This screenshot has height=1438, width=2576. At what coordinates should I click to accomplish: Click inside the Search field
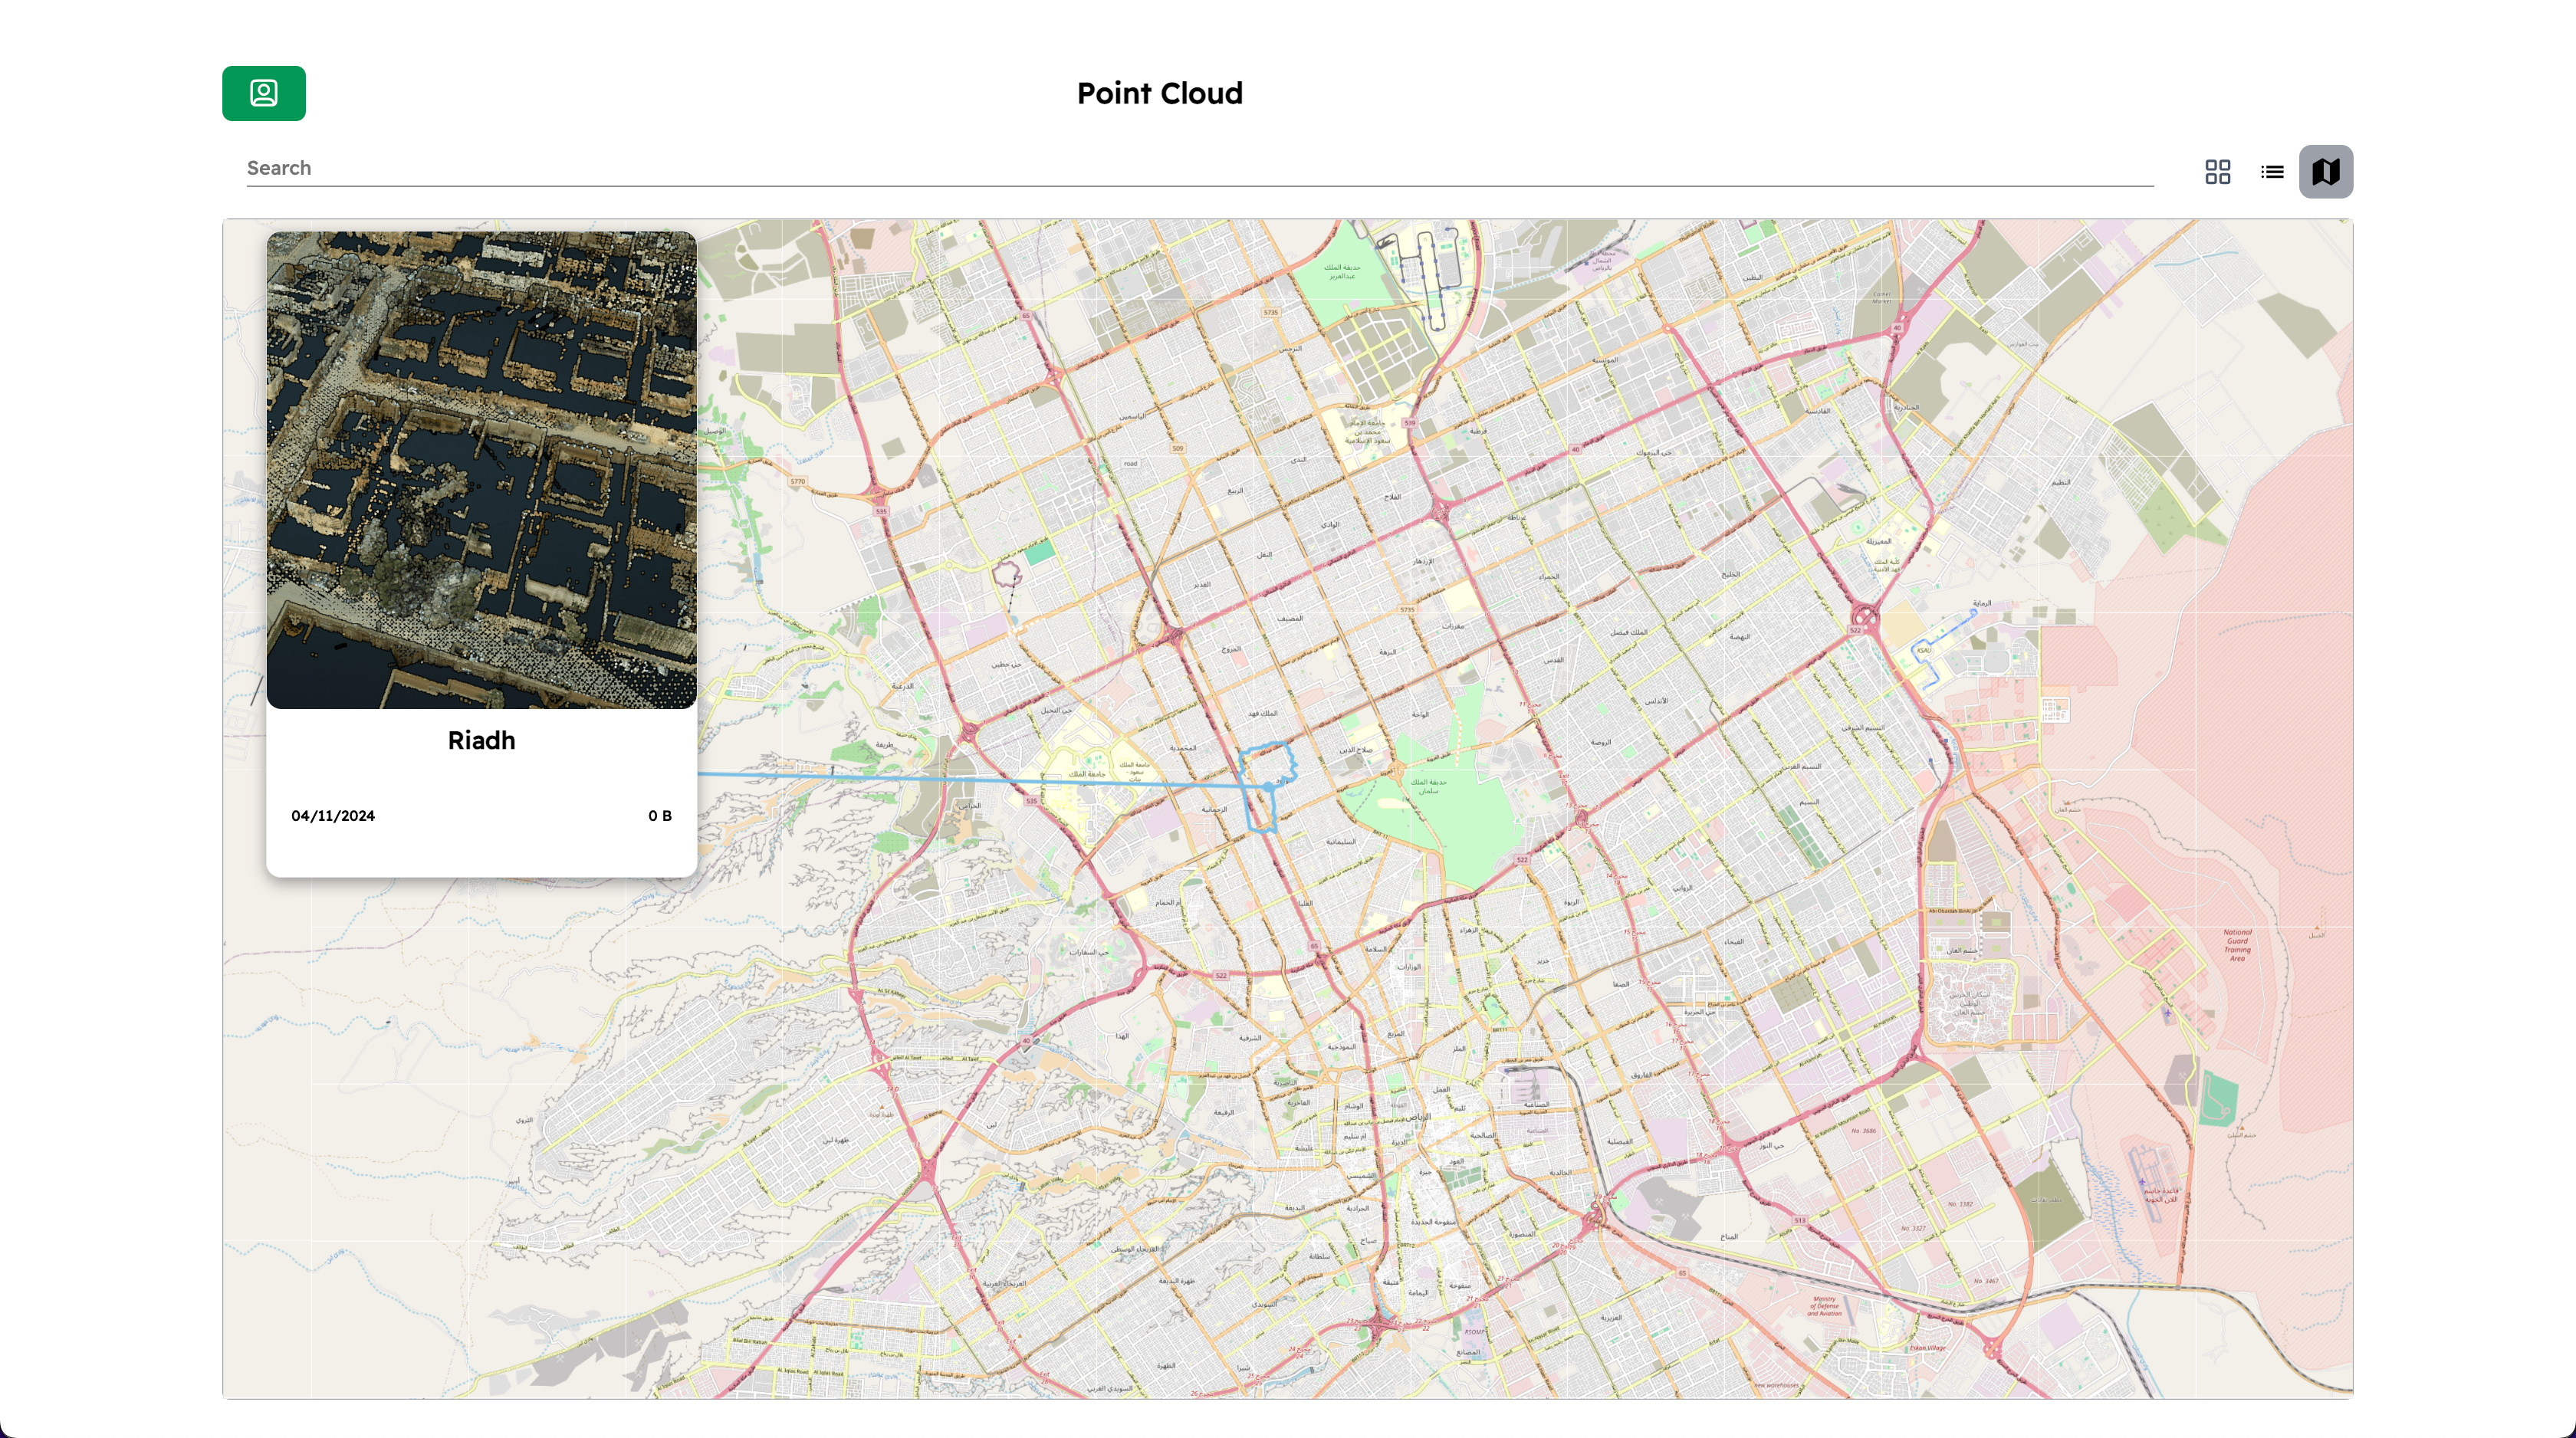point(1198,168)
